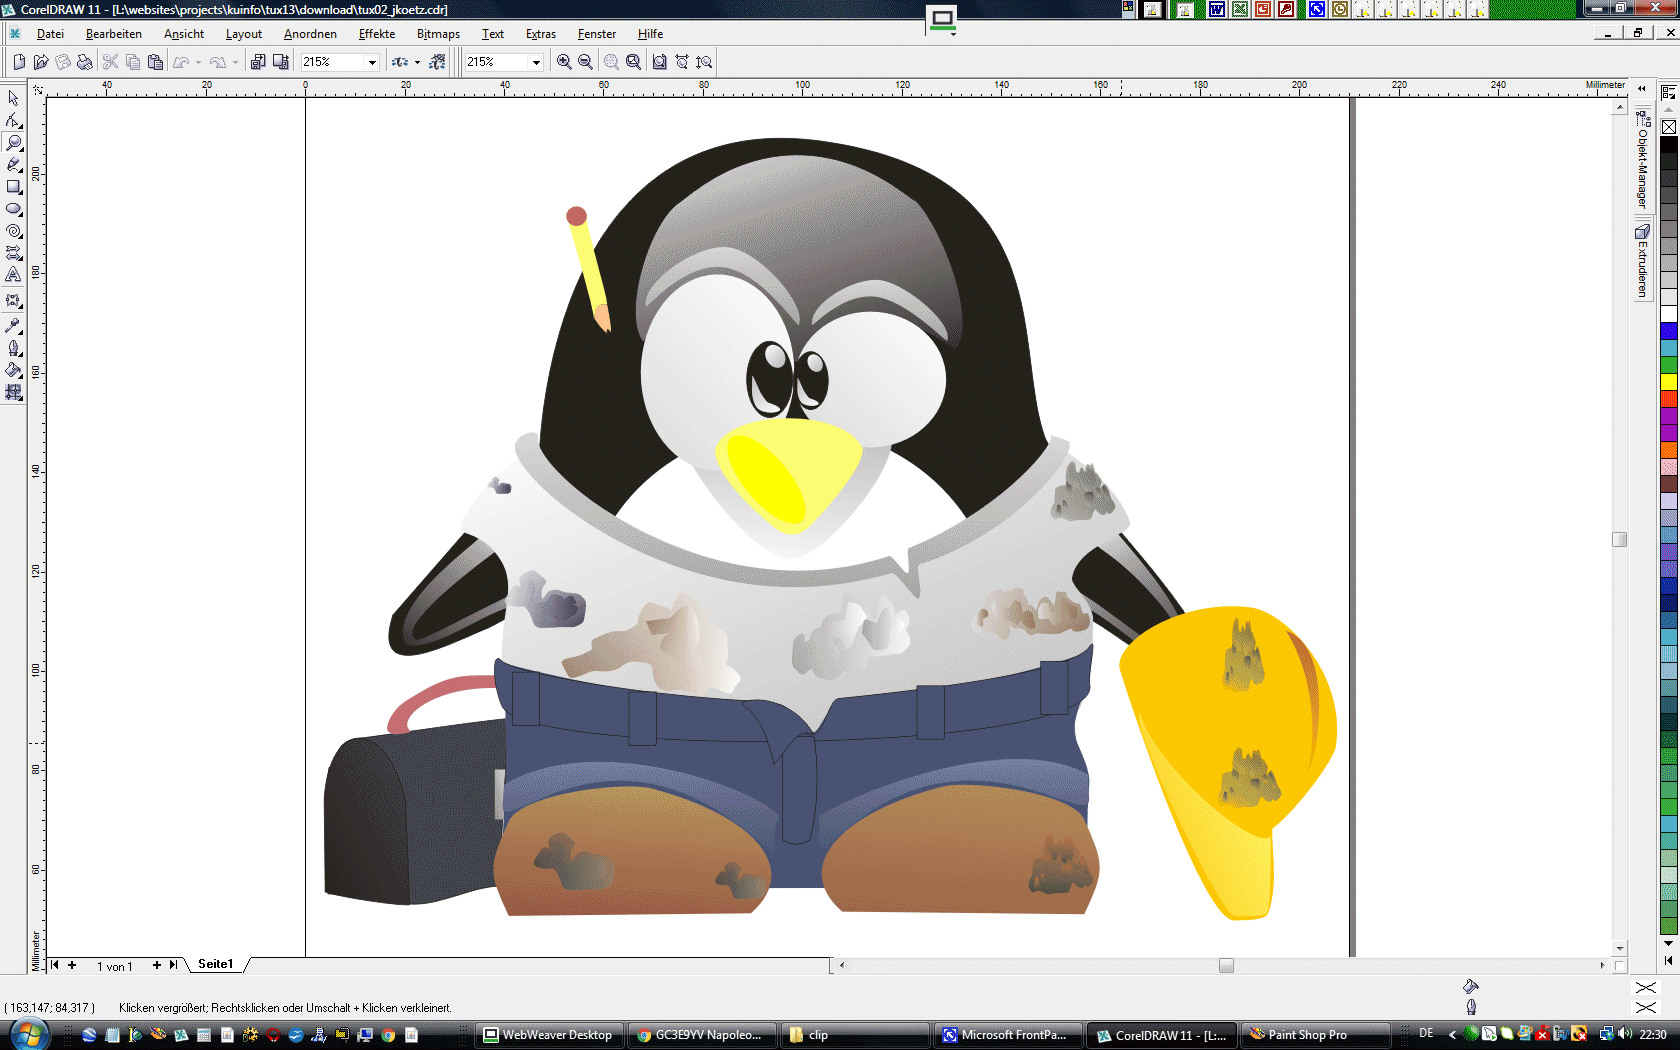Select the Interactive Blend tool
Screen dimensions: 1680x1050
13,300
